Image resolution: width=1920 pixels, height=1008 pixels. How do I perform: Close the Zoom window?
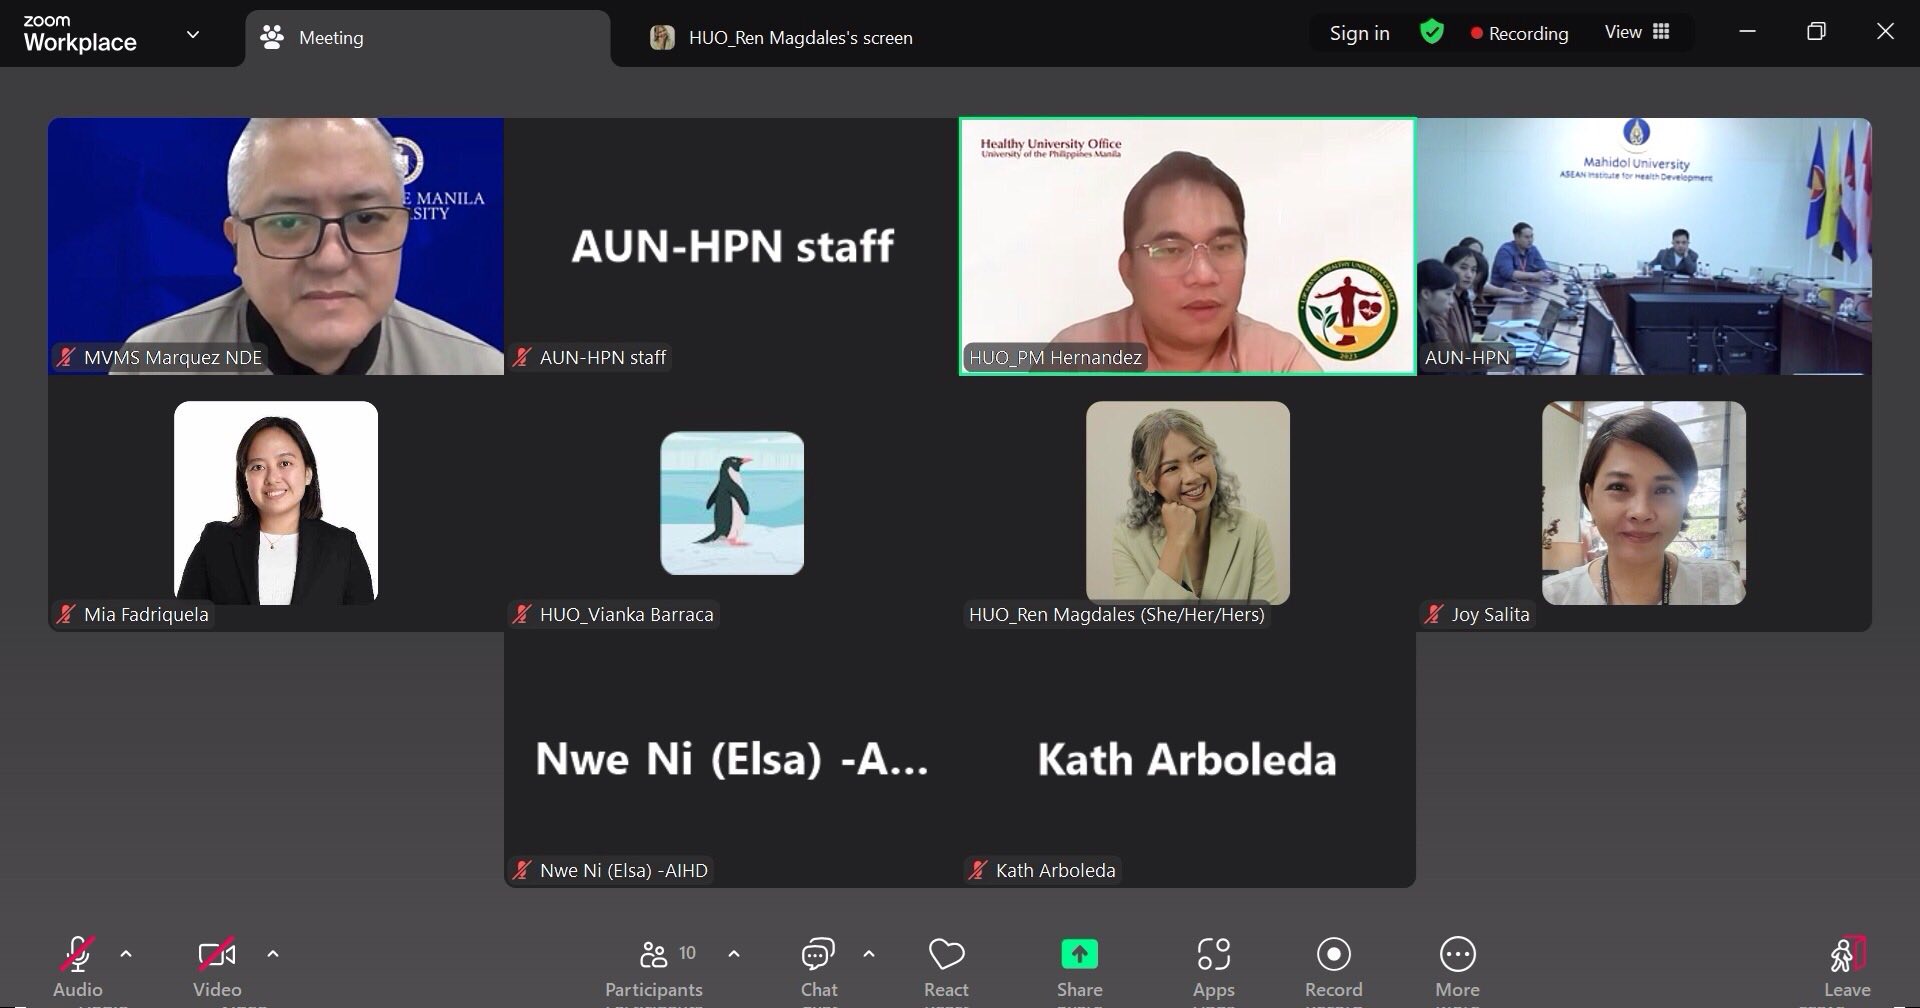[1885, 32]
